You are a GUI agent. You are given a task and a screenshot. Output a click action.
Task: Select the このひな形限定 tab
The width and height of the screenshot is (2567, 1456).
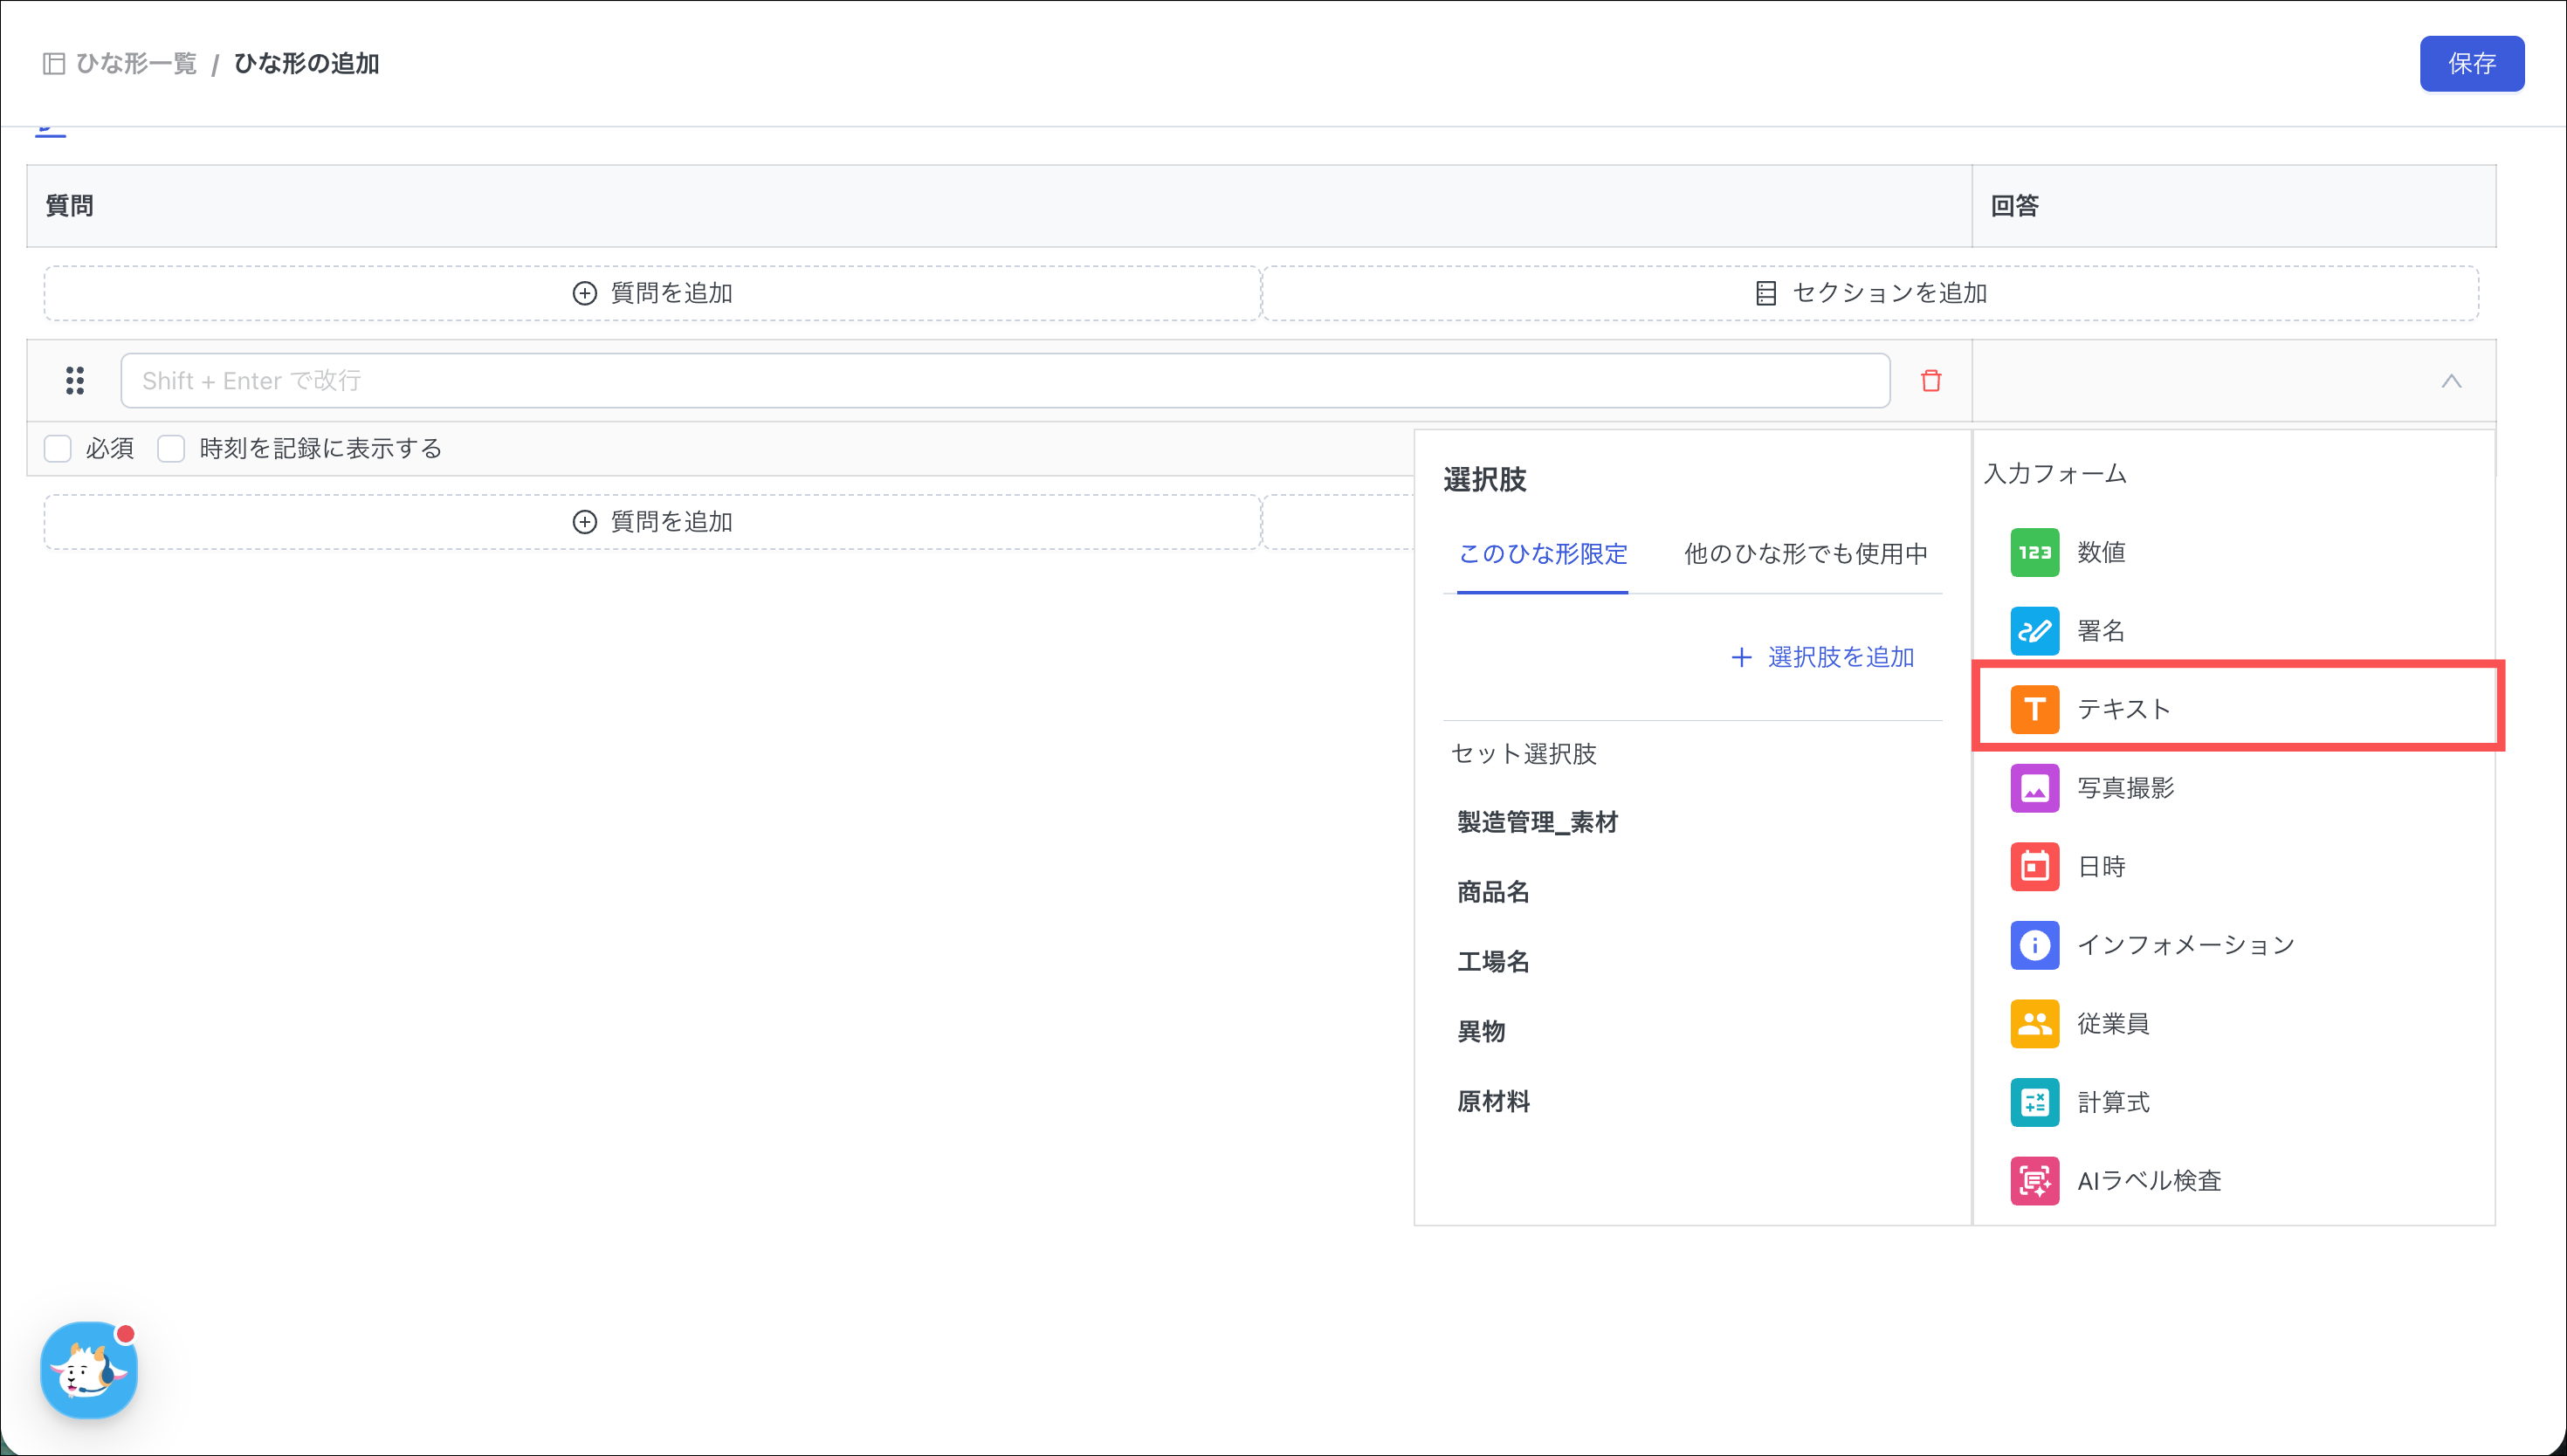1542,554
